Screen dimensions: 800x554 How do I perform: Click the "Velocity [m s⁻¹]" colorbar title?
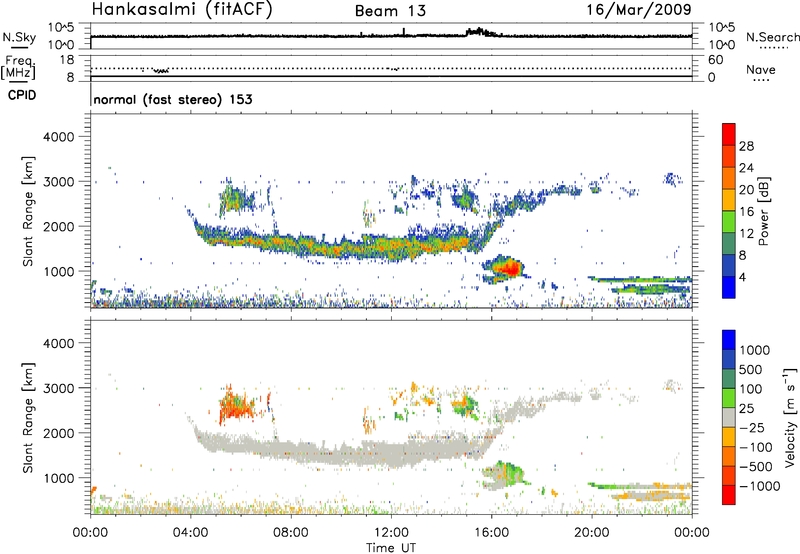pos(790,417)
